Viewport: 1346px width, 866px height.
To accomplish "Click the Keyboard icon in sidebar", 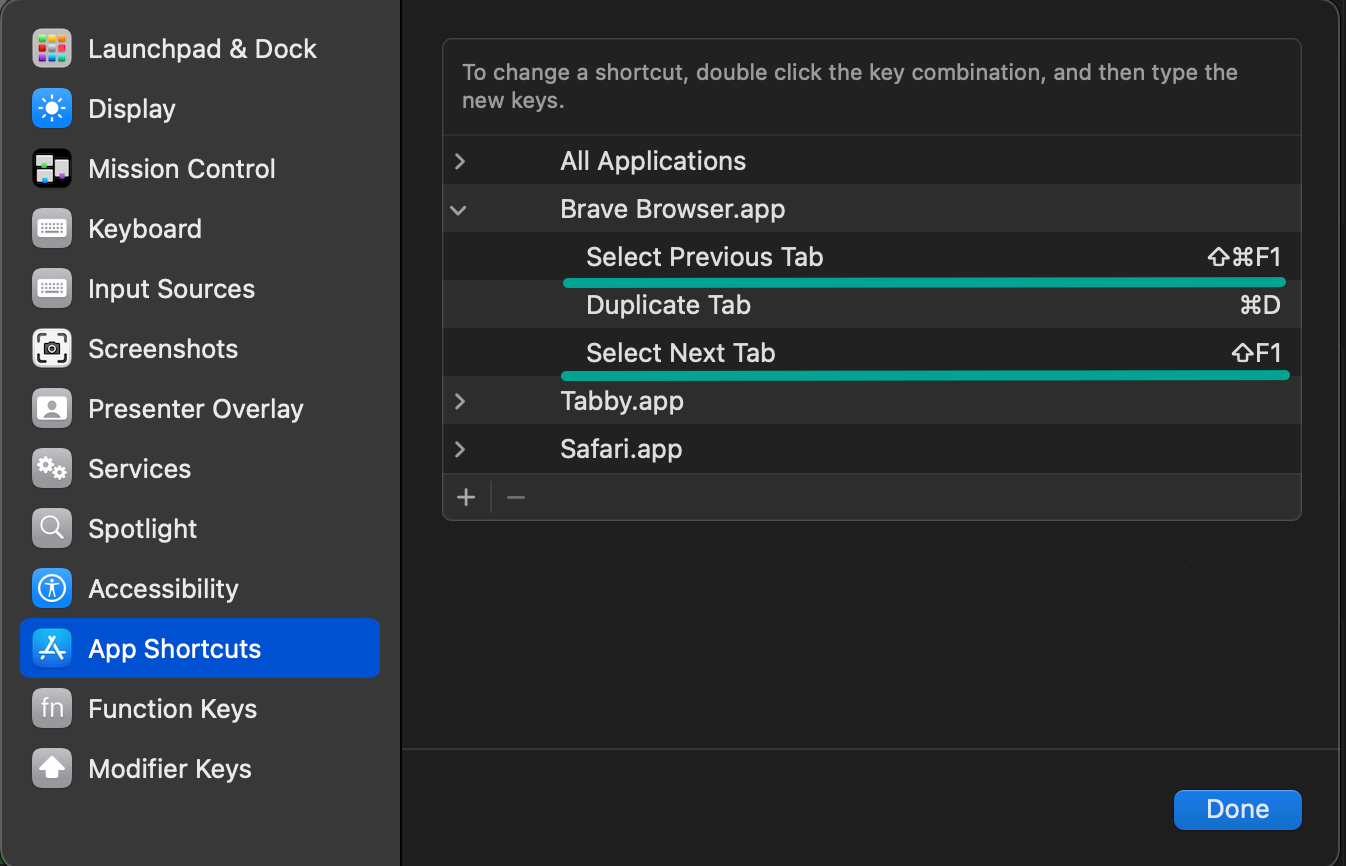I will (52, 228).
